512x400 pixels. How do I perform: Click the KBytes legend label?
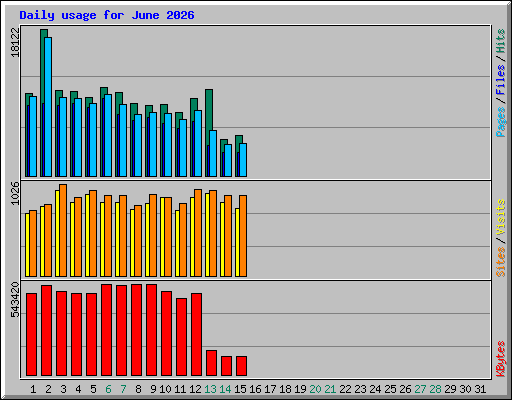point(501,359)
